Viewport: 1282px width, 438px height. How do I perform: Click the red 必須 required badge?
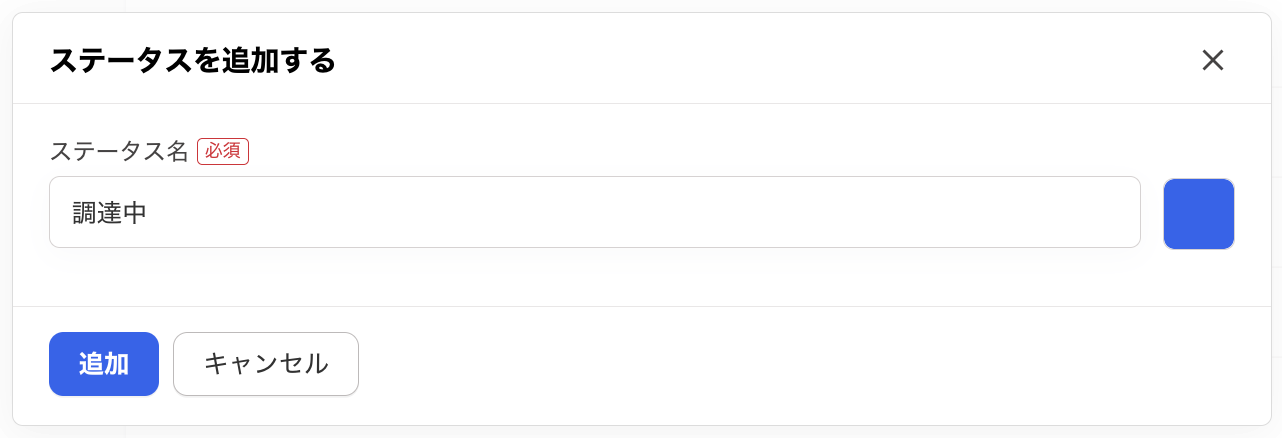(222, 151)
